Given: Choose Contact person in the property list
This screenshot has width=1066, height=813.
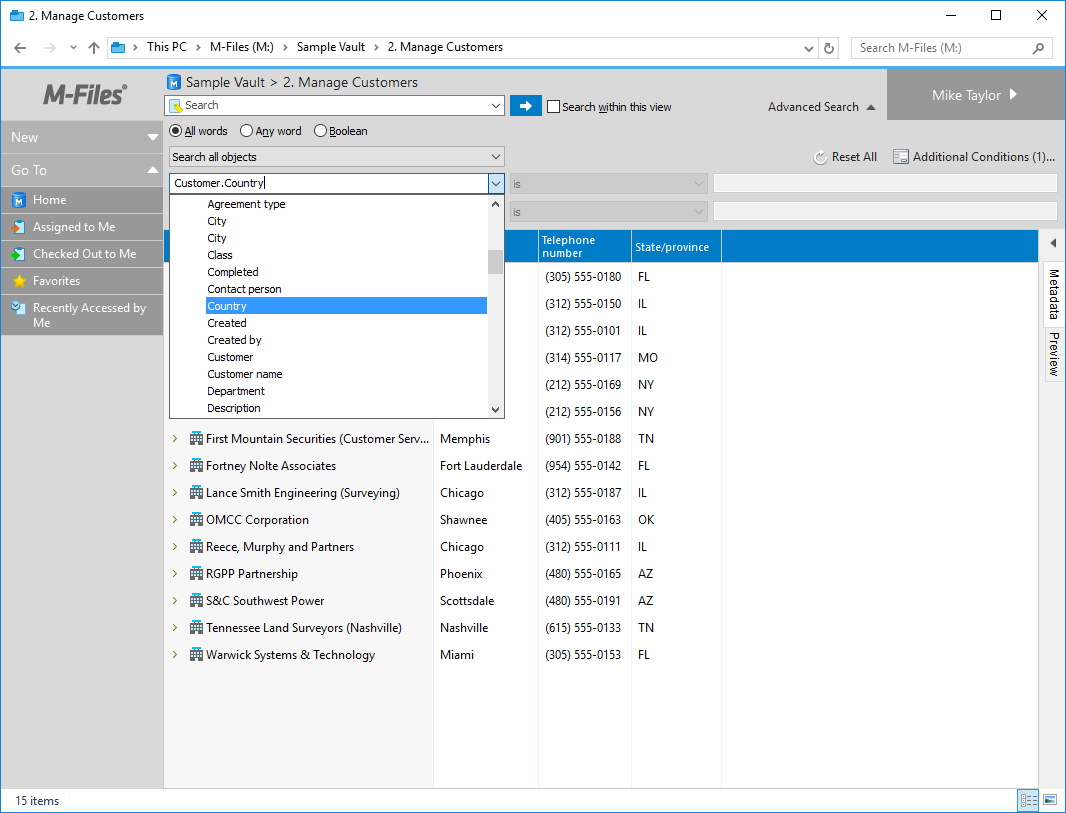Looking at the screenshot, I should click(346, 289).
